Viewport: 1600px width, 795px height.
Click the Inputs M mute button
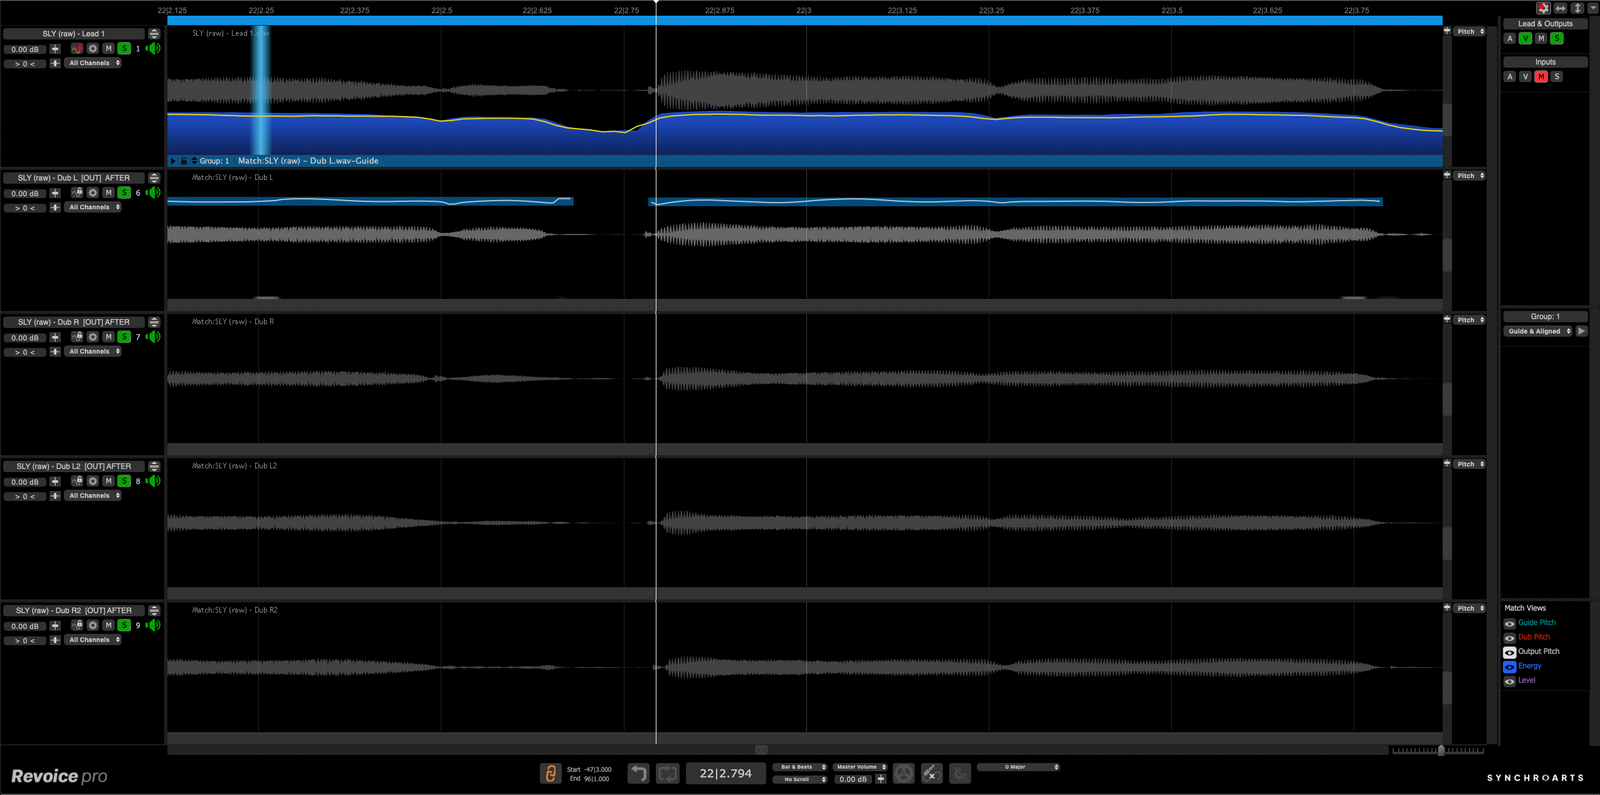pyautogui.click(x=1541, y=77)
